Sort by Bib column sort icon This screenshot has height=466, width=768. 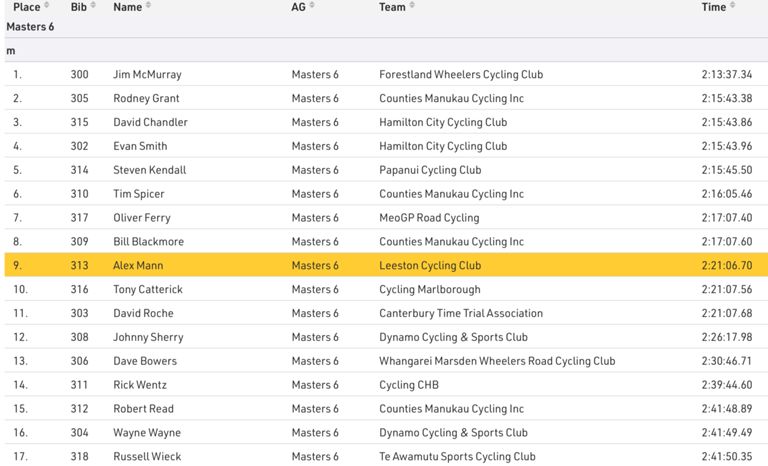click(x=93, y=5)
